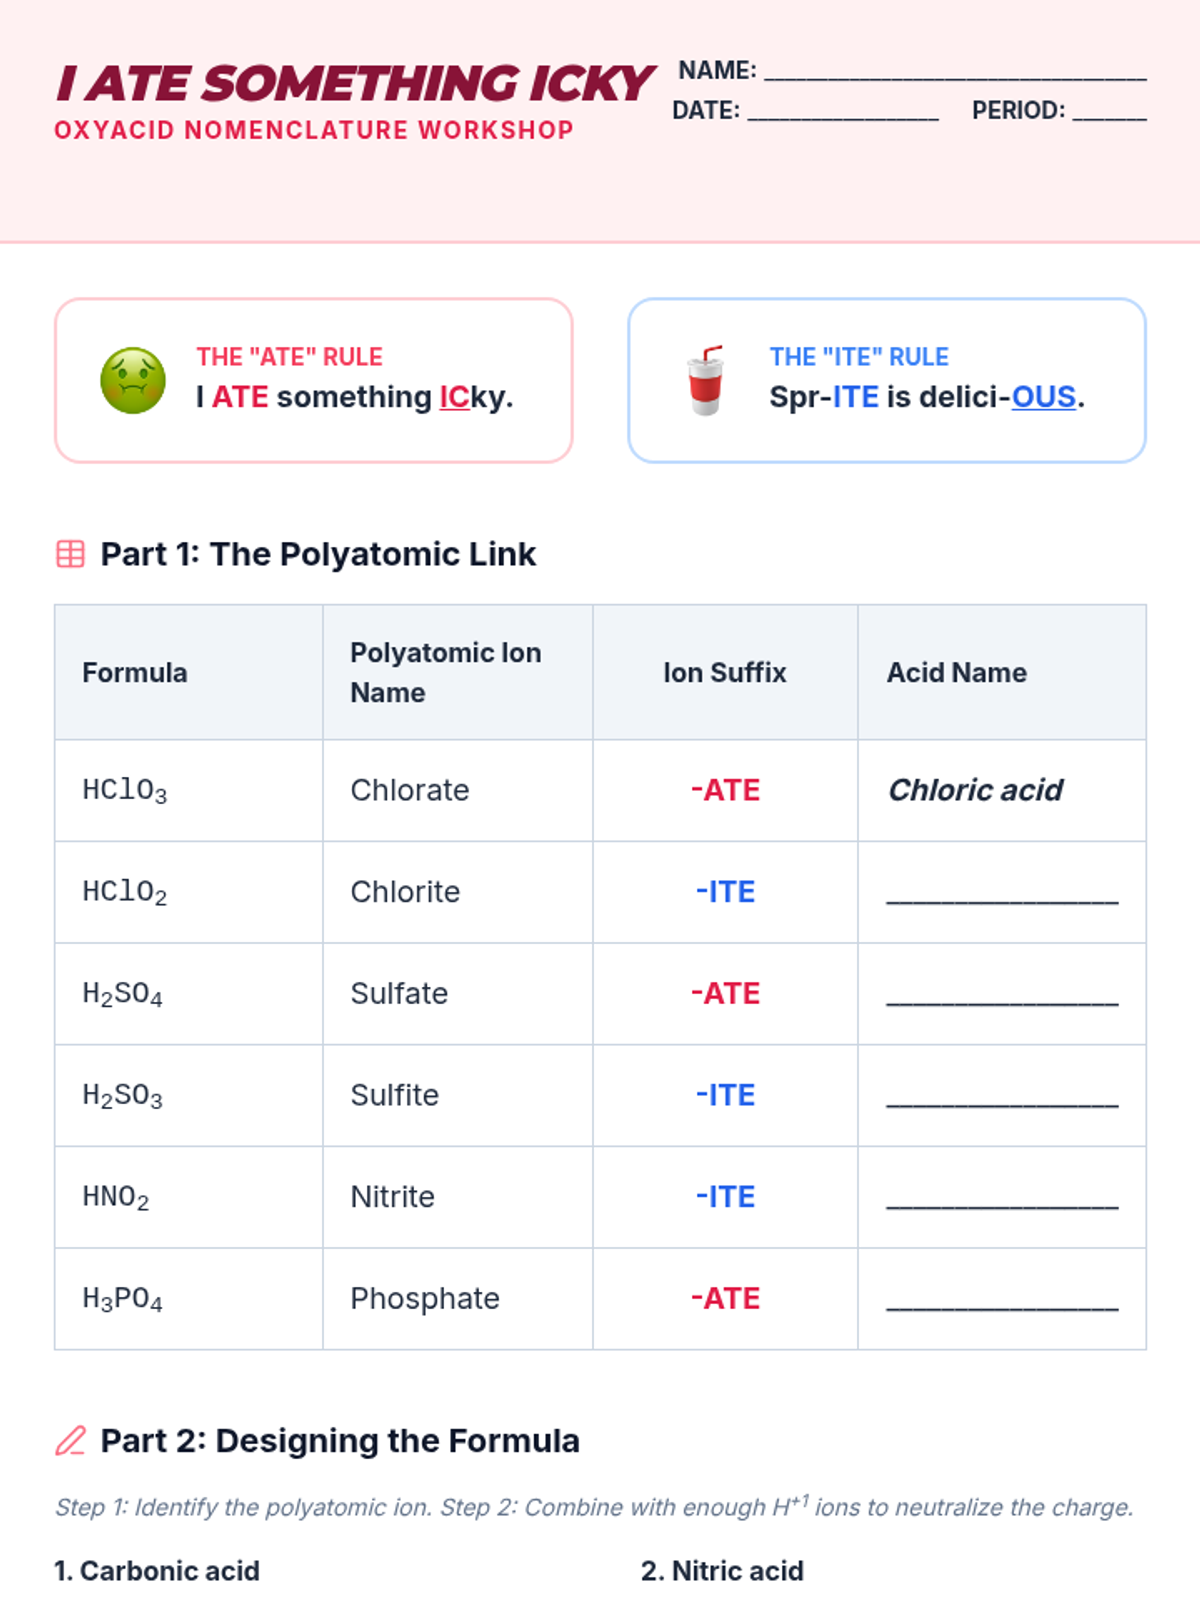Click the underlined "OUS" text

coord(1043,397)
